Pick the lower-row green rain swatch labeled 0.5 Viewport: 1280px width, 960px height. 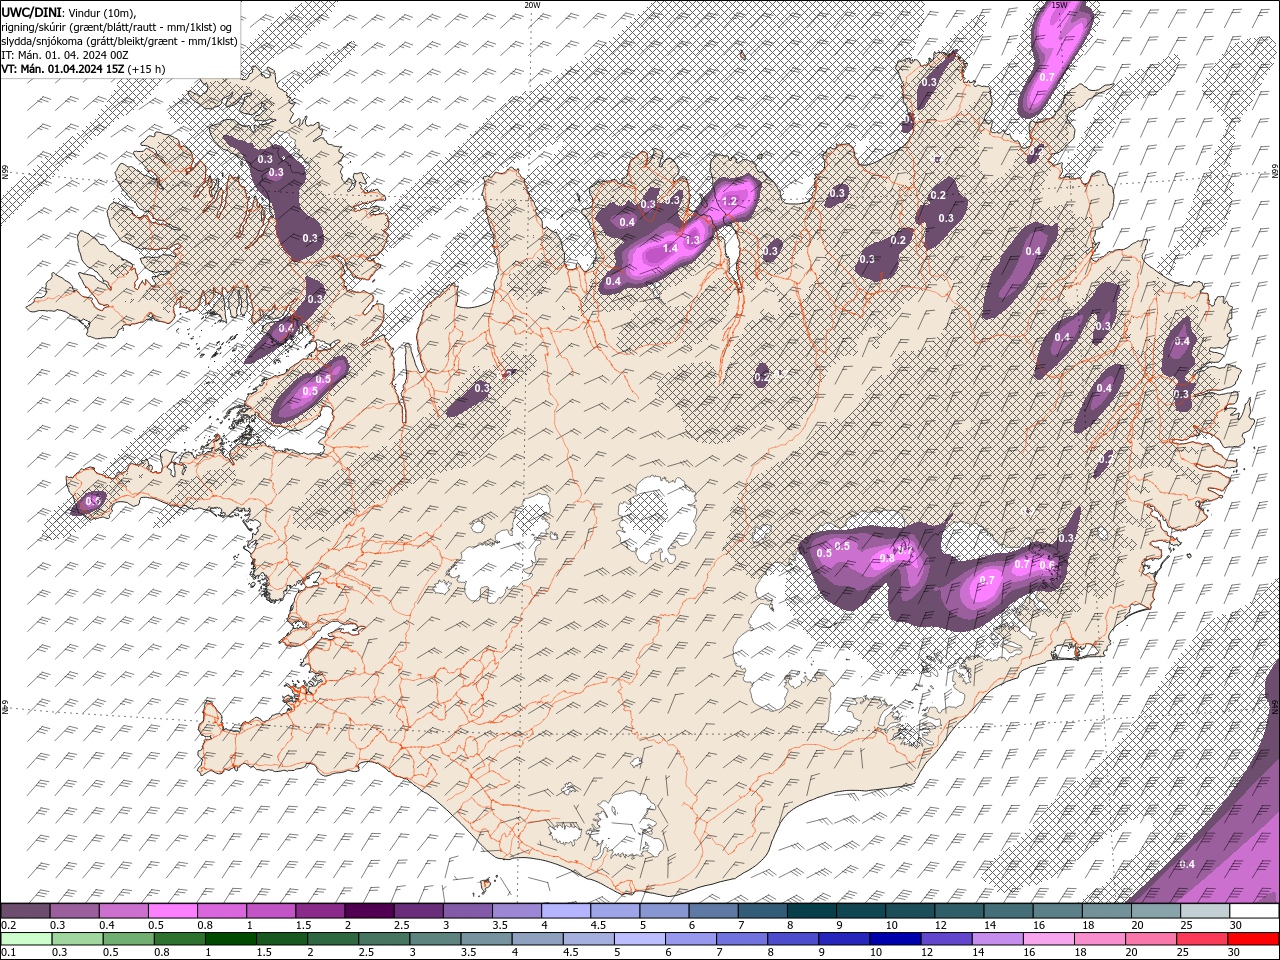(x=128, y=938)
